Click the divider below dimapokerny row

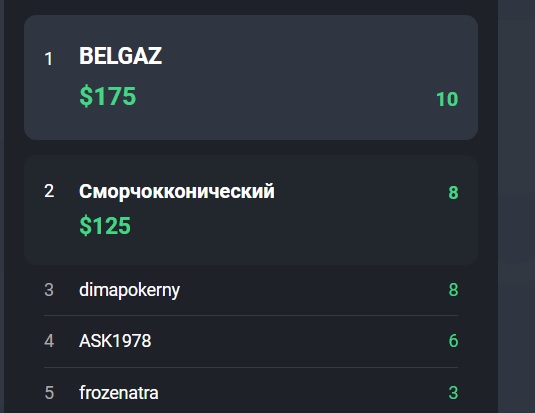pyautogui.click(x=251, y=316)
